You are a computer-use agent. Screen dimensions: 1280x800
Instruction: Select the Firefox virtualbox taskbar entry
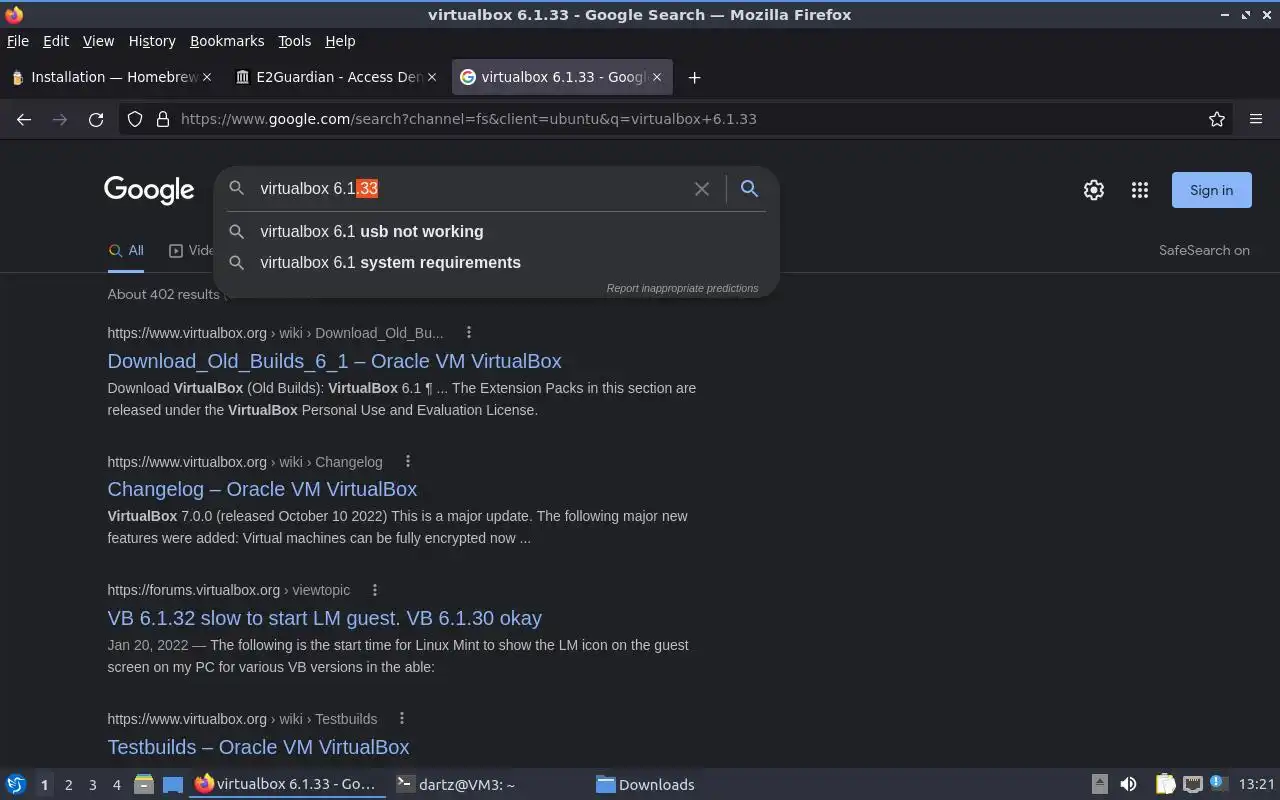[286, 784]
